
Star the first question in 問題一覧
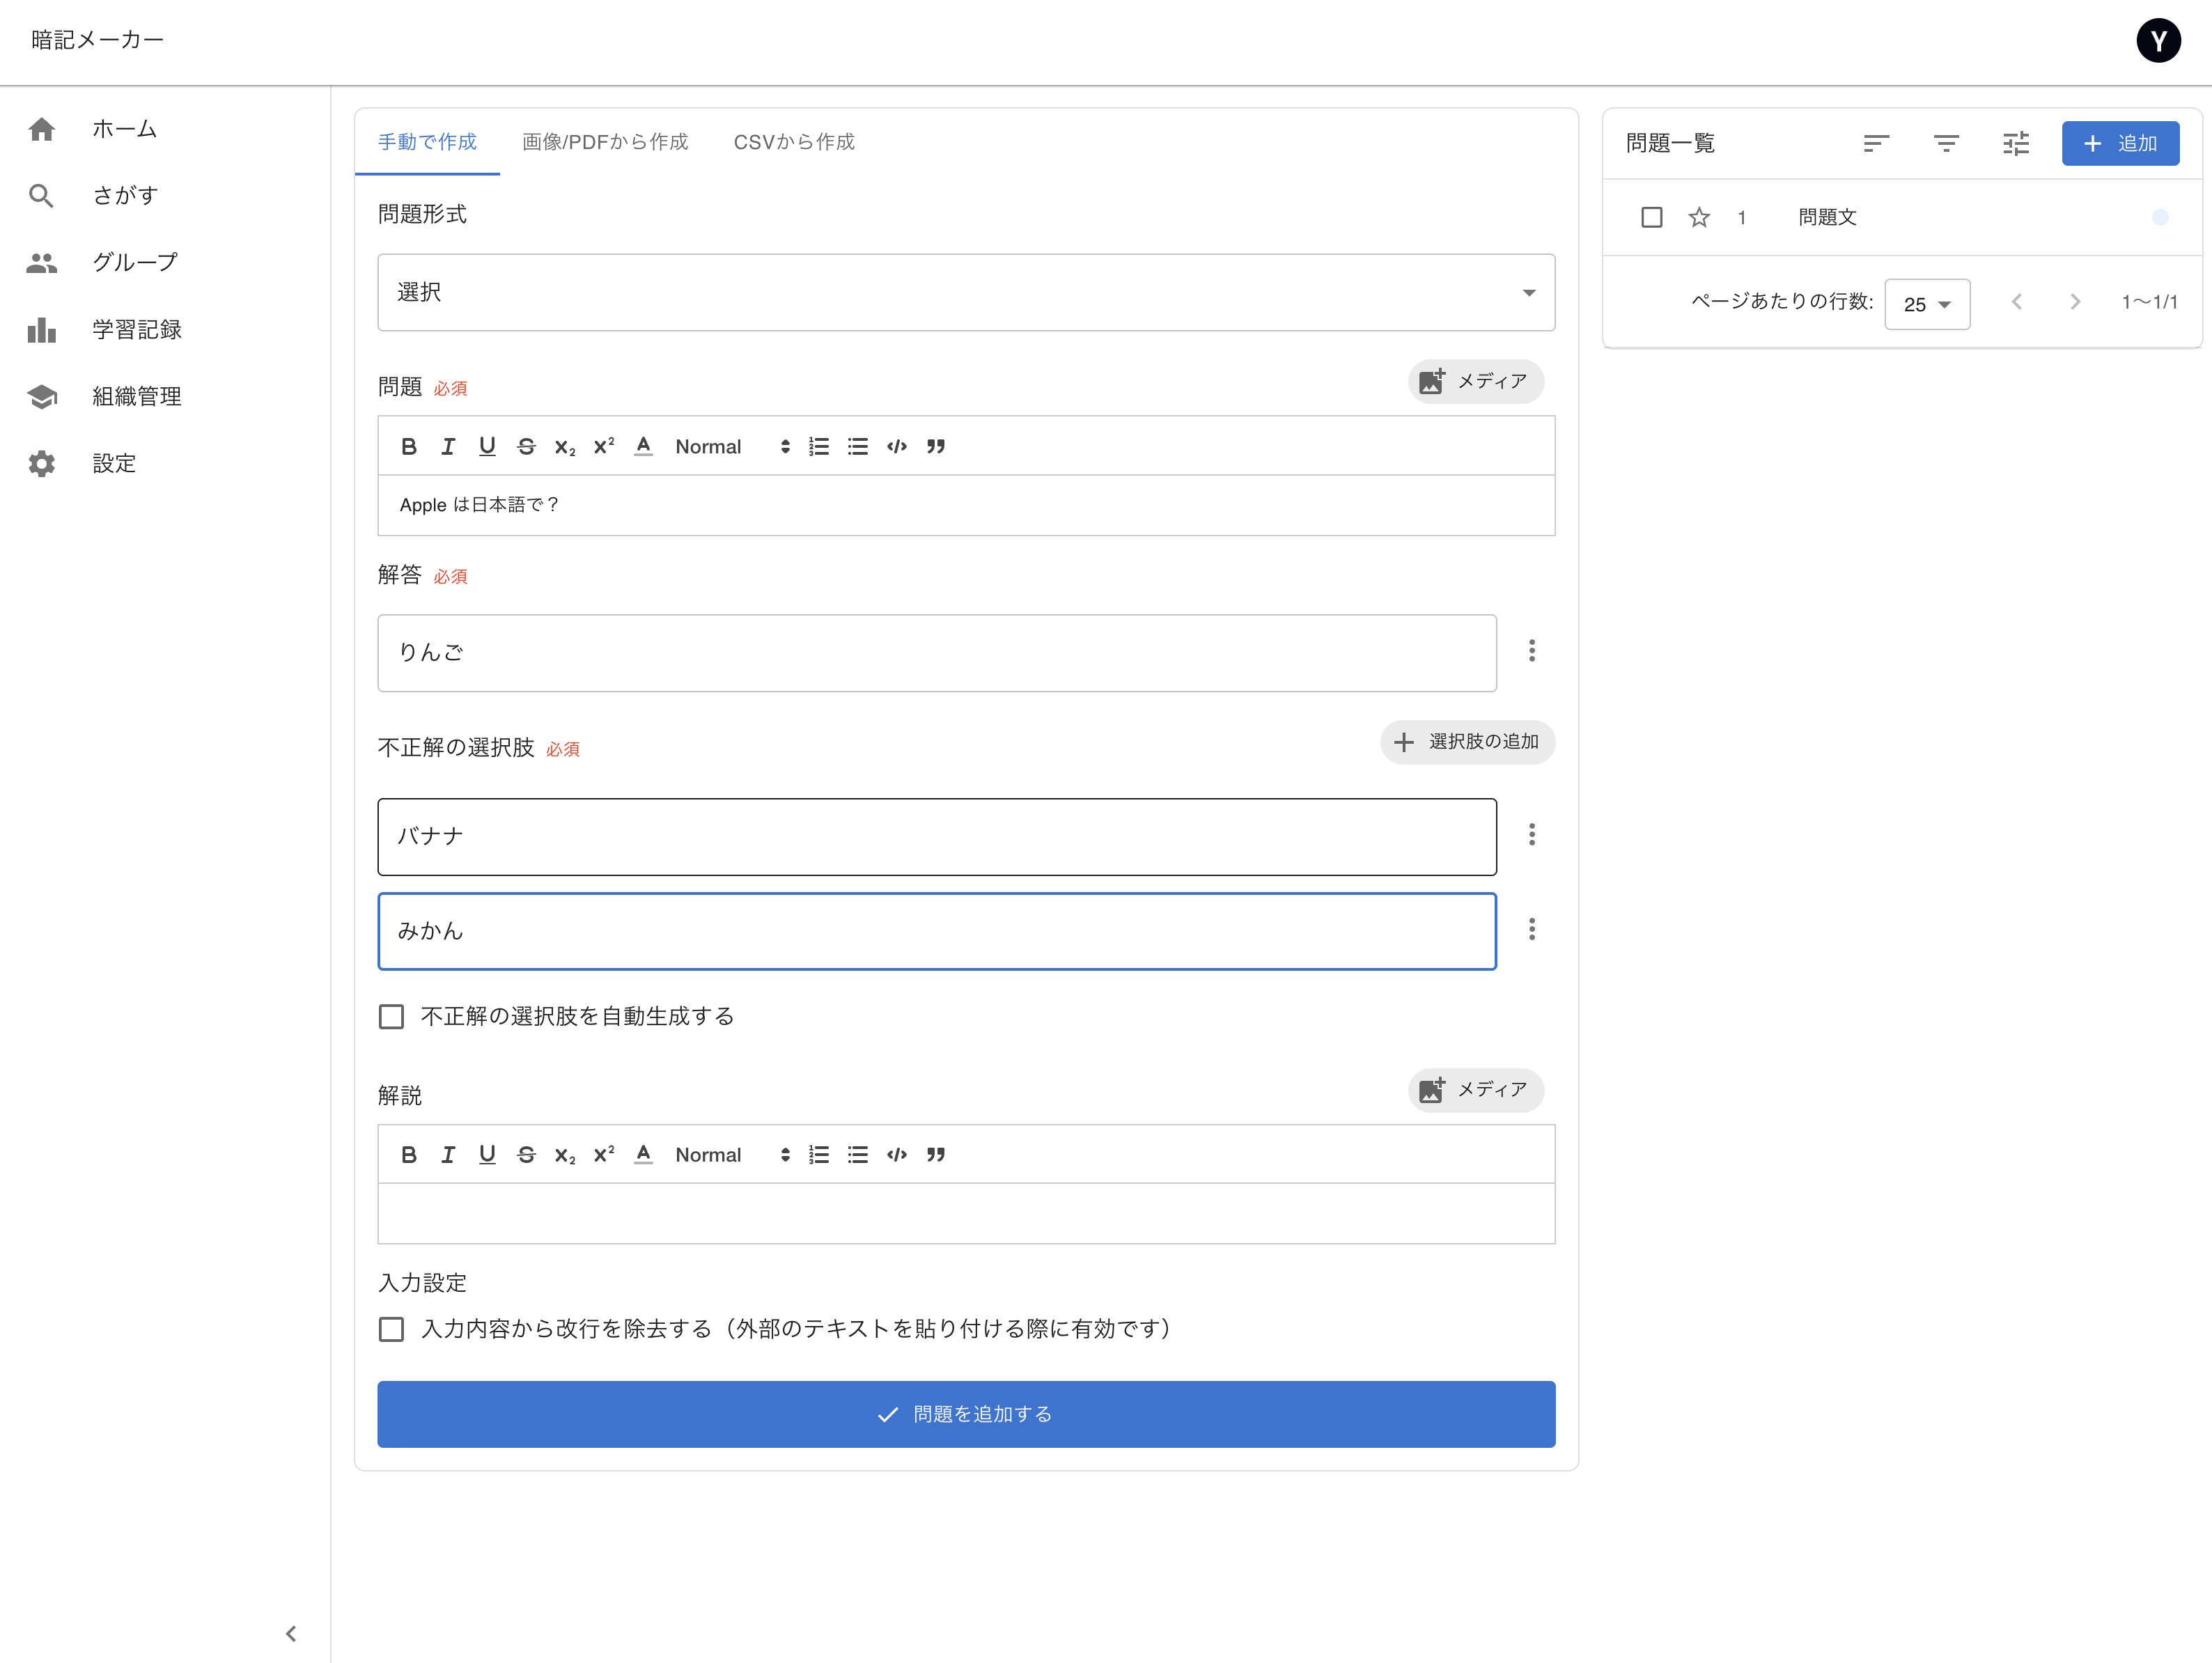pyautogui.click(x=1698, y=216)
